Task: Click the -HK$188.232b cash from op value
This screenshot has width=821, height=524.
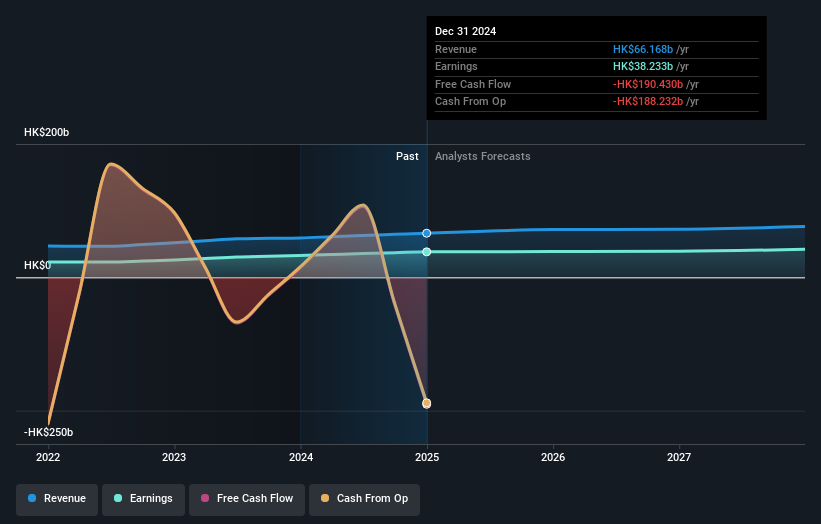Action: [x=648, y=102]
